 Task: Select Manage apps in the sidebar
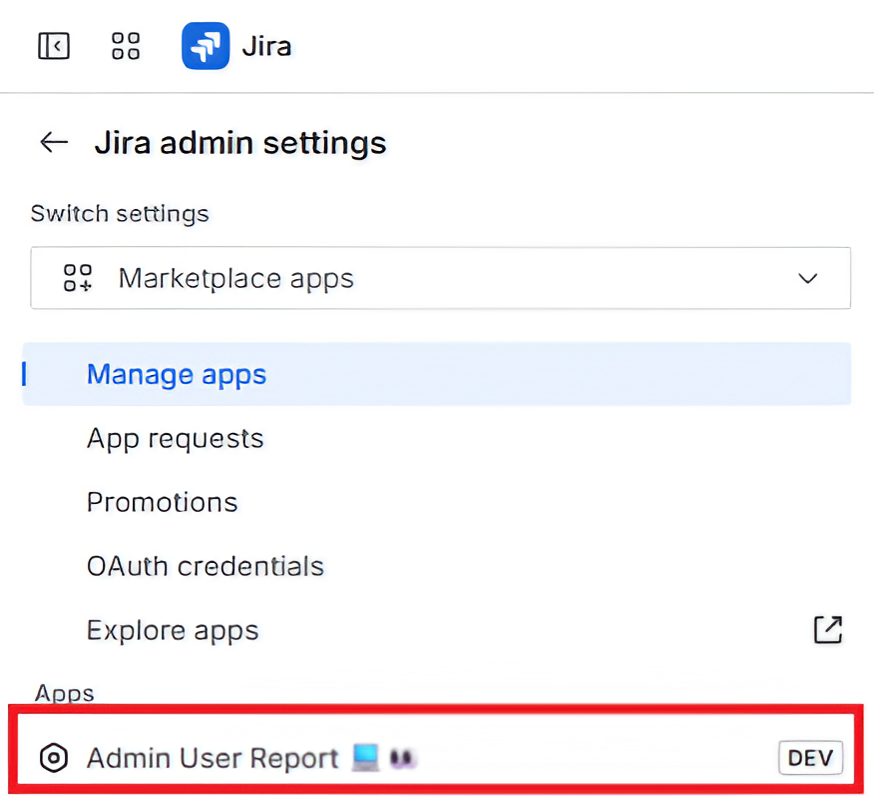(177, 374)
